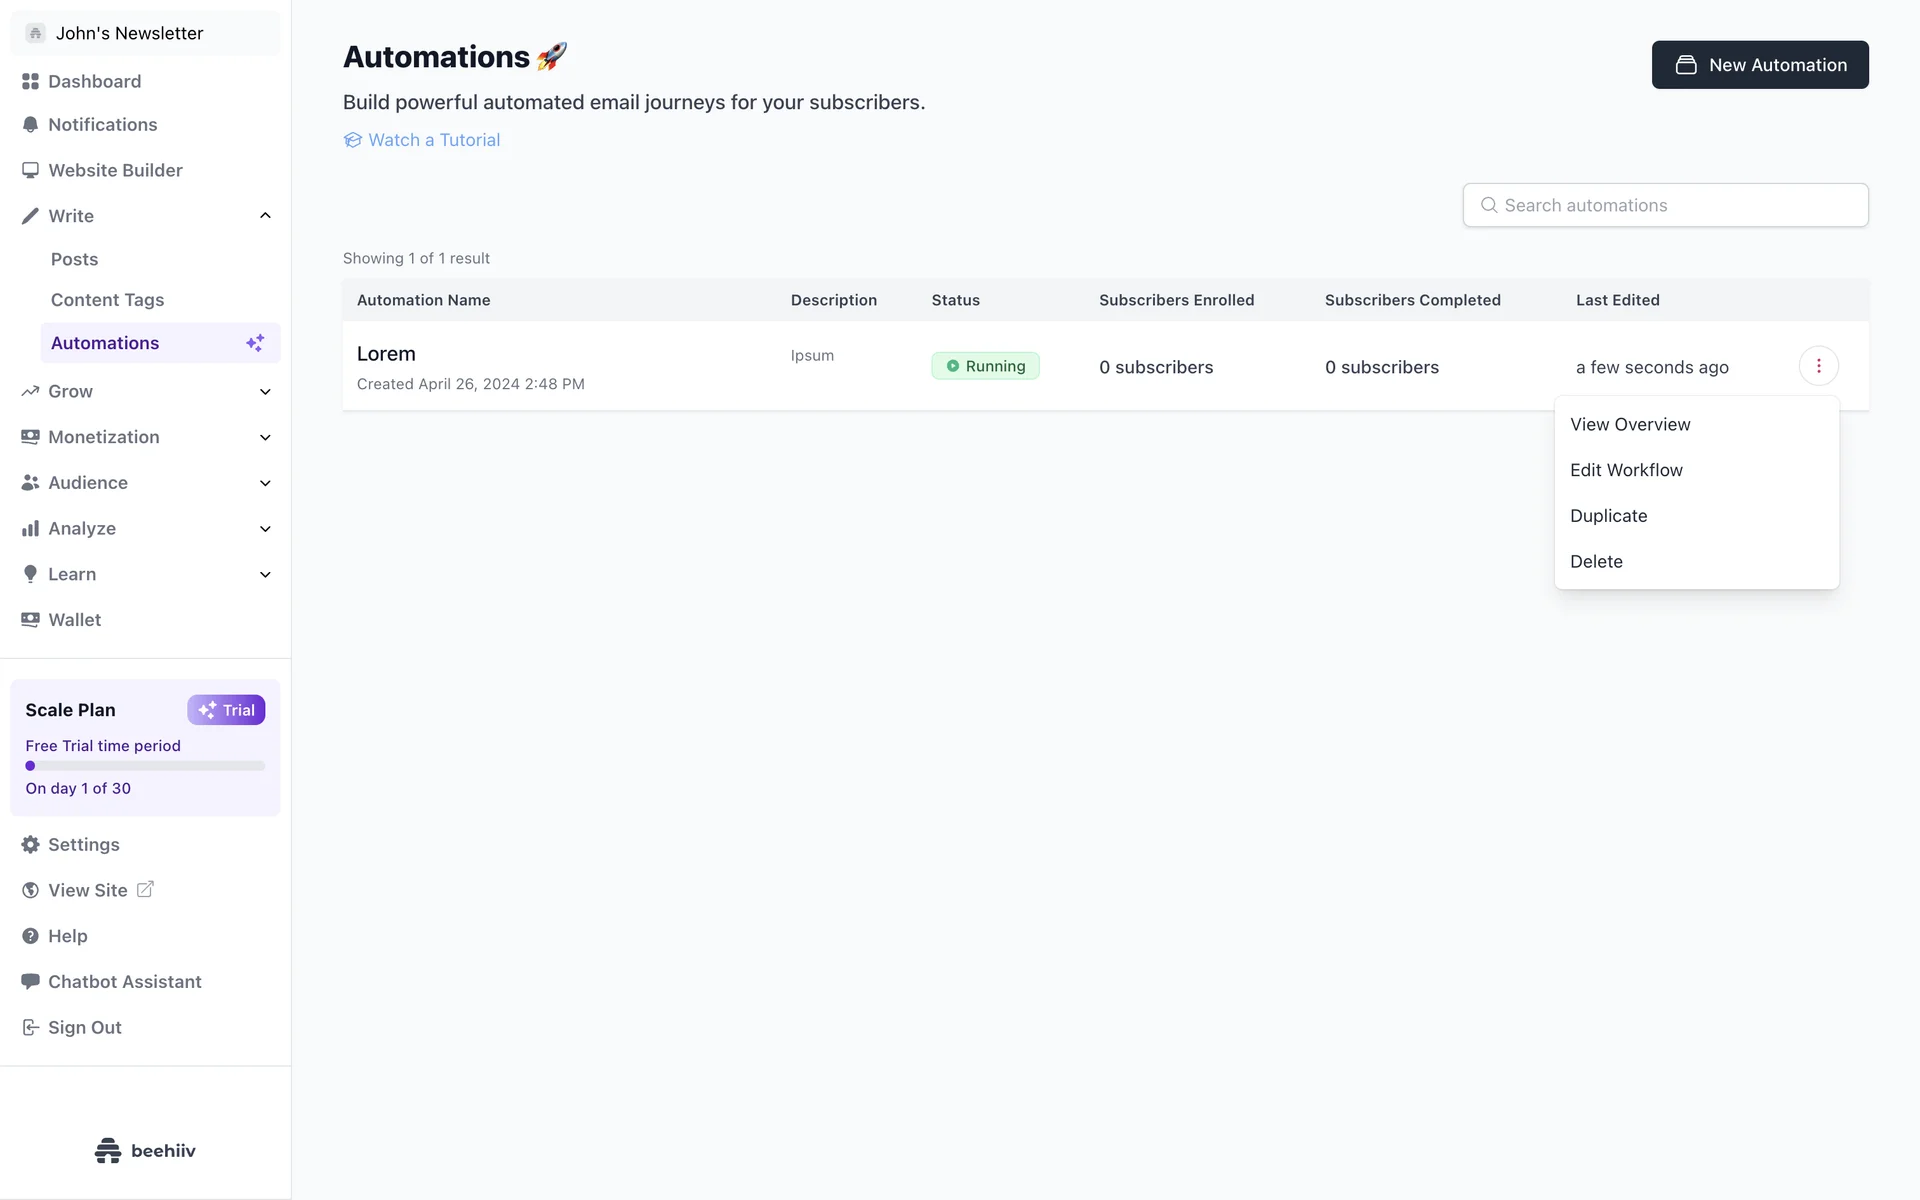Click the Website Builder monitor icon
This screenshot has height=1200, width=1920.
30,170
